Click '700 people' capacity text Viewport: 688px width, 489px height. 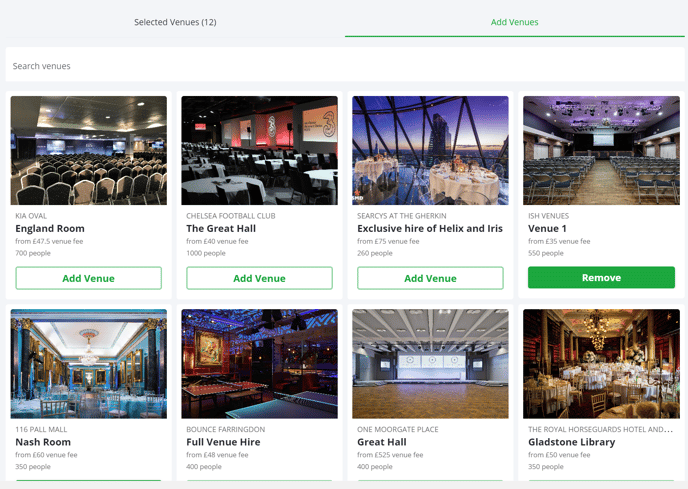click(x=33, y=253)
